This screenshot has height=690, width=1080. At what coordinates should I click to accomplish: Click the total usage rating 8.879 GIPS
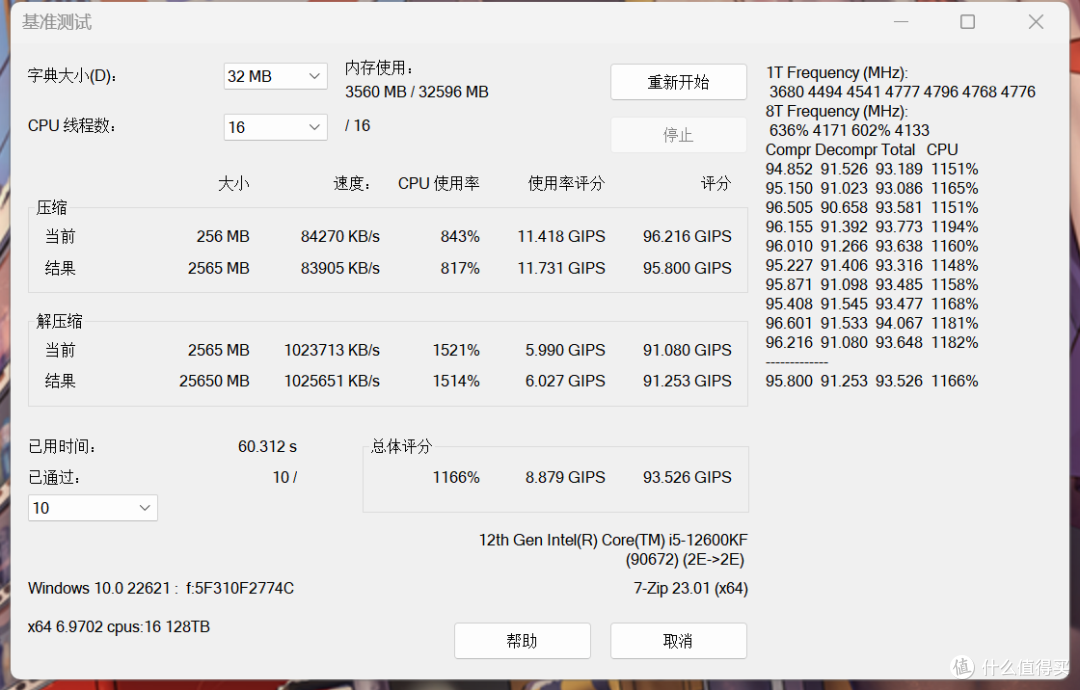pyautogui.click(x=565, y=477)
